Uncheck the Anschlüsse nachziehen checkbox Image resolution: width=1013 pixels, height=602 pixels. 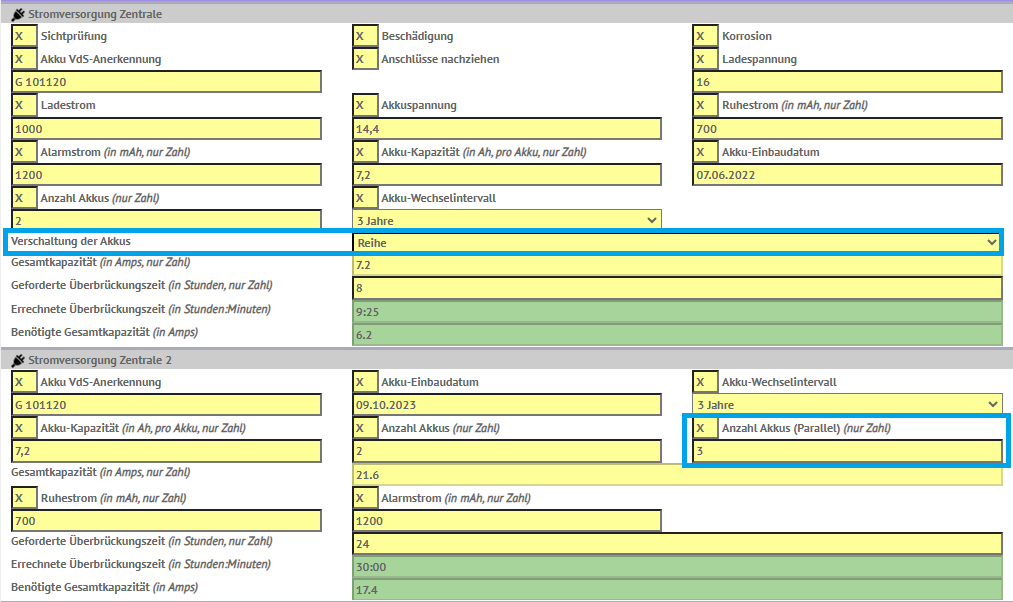pos(365,59)
